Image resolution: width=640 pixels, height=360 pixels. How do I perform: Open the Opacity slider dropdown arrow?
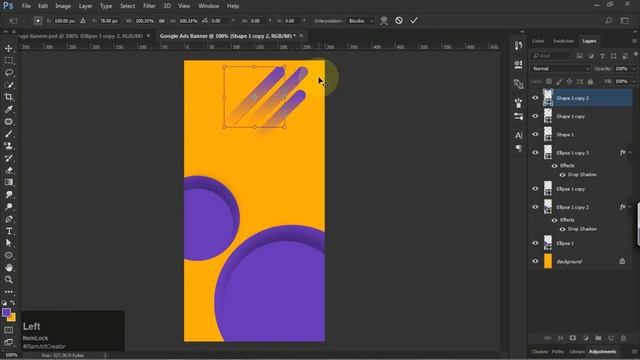[634, 69]
